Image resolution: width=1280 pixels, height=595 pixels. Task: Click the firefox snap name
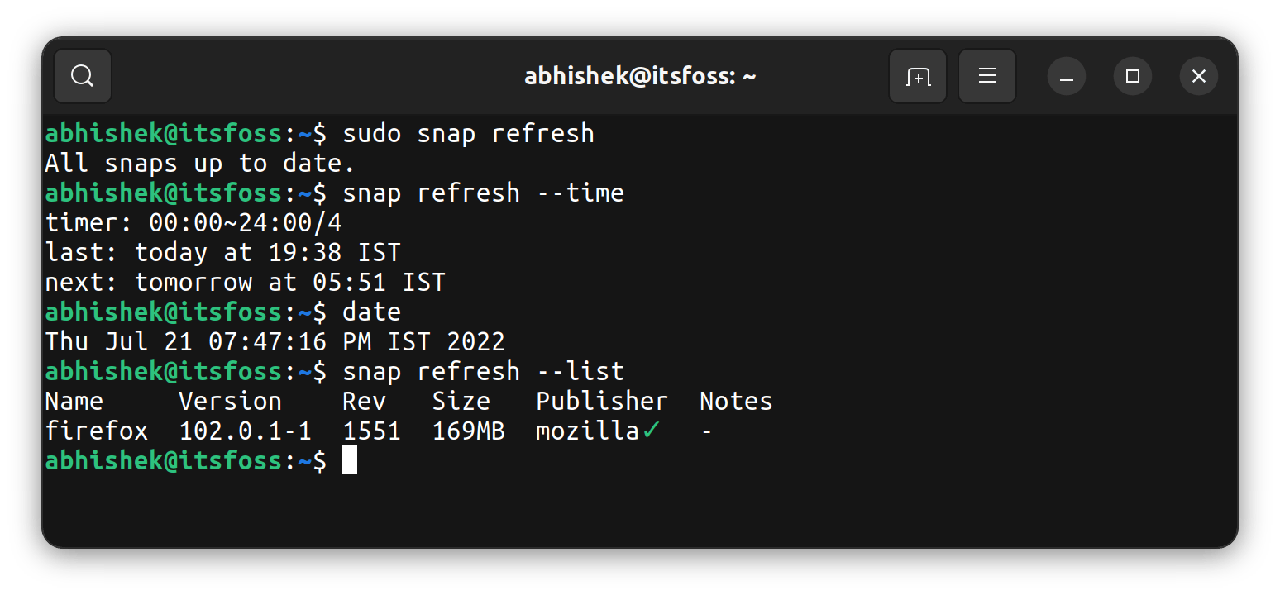[96, 431]
